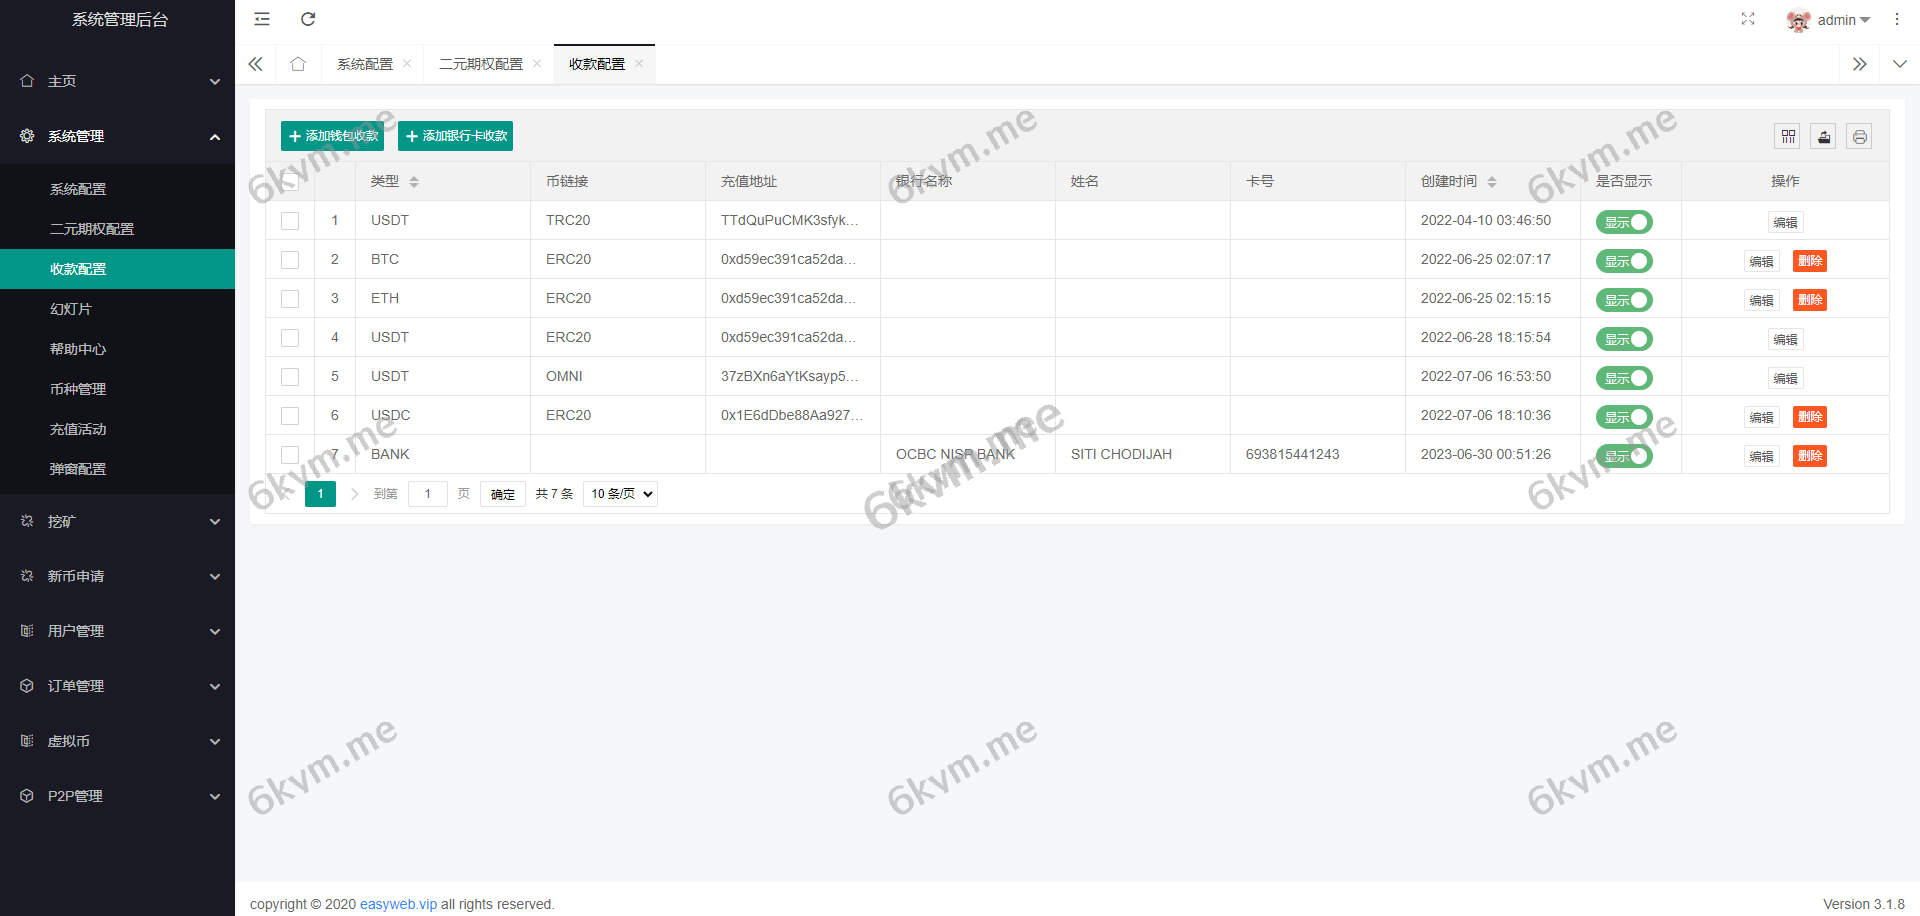Refresh the page using reload icon
Viewport: 1920px width, 916px height.
[308, 19]
